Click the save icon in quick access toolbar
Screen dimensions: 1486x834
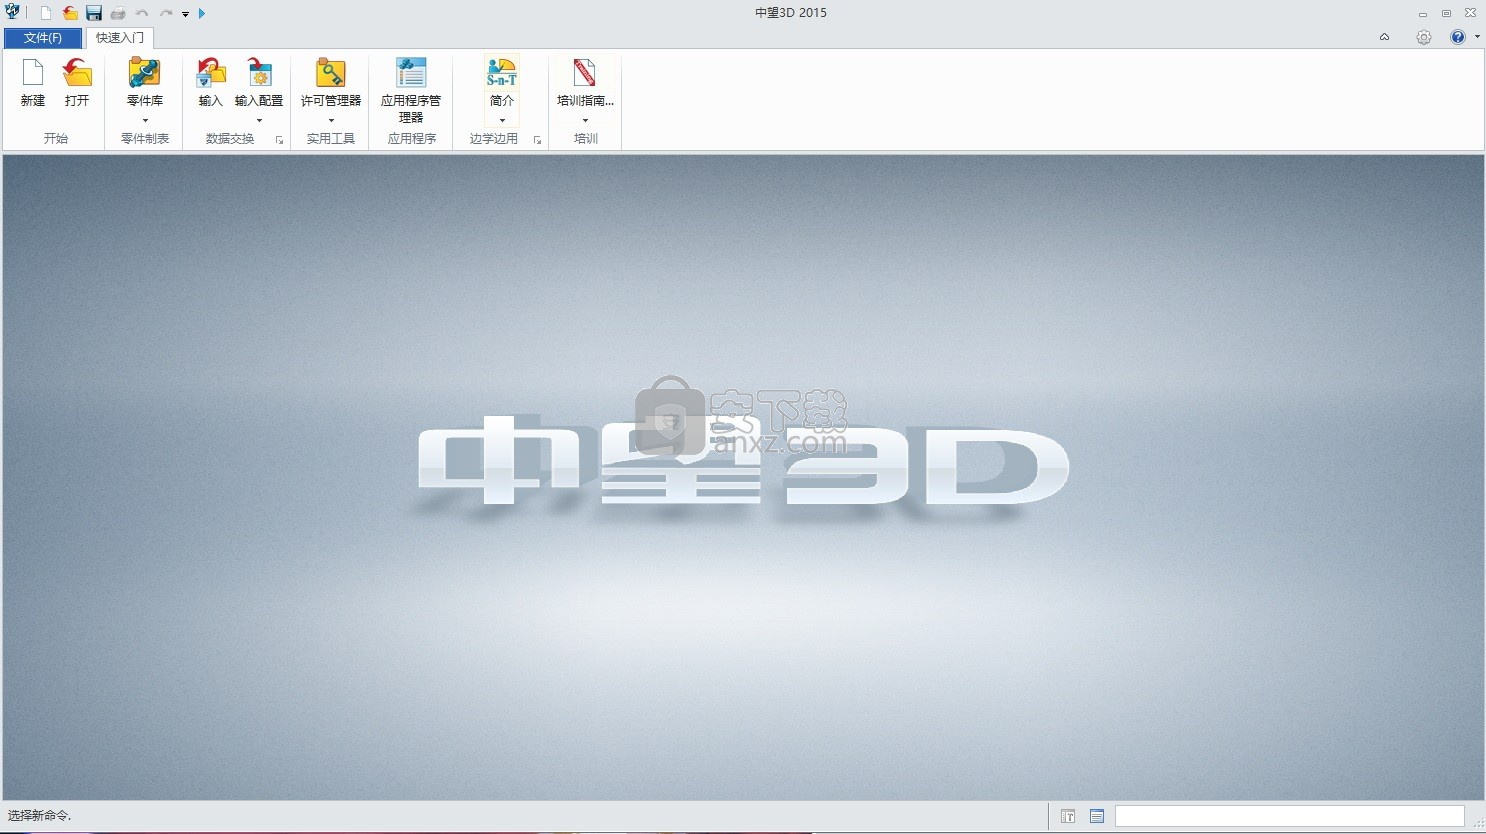coord(94,13)
